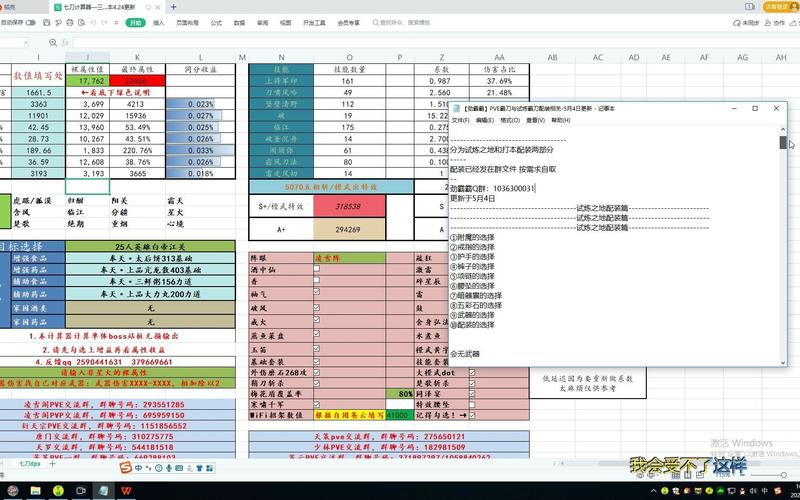
Task: Toggle the 袖气 checkbox
Action: coord(316,292)
